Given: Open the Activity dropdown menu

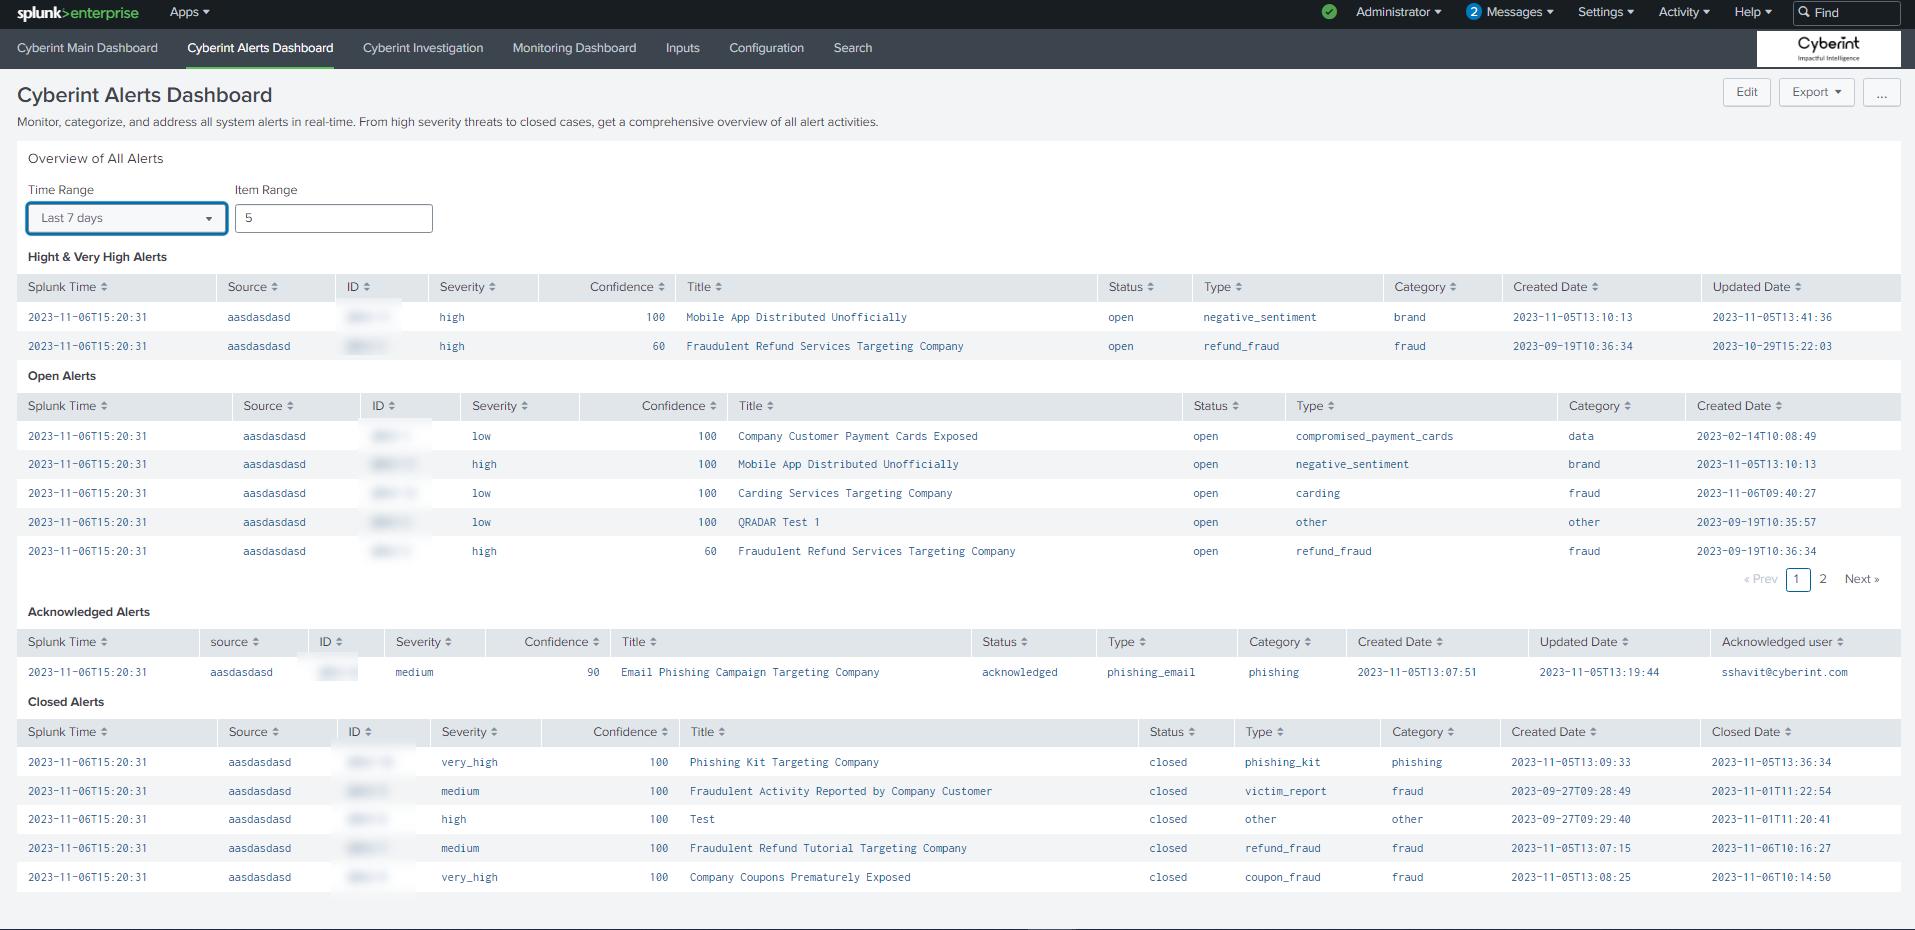Looking at the screenshot, I should [1684, 12].
